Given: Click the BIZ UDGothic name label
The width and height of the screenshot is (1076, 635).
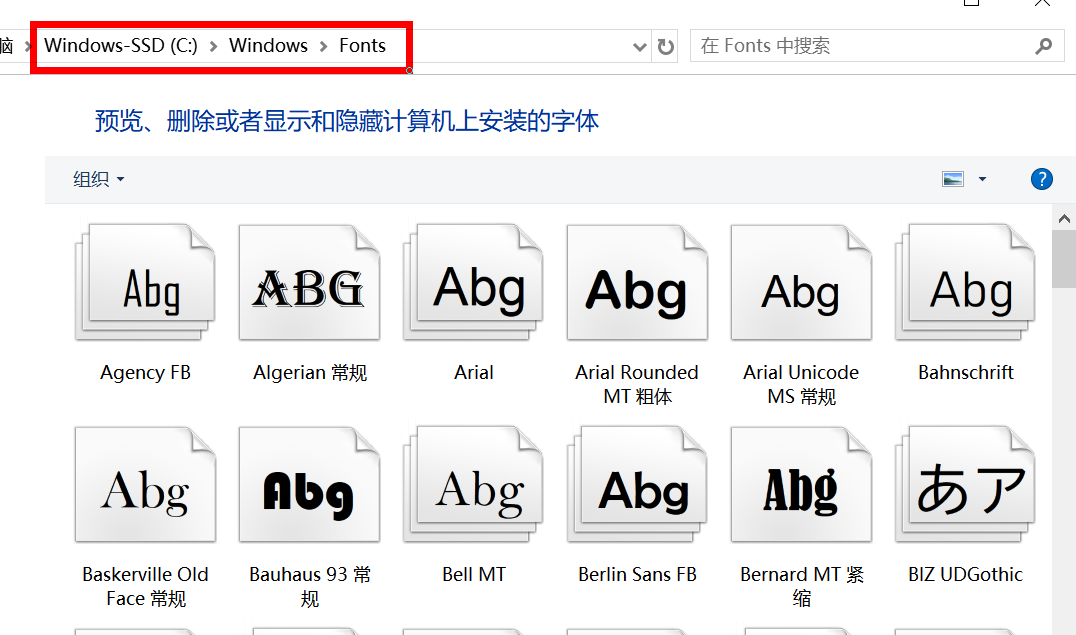Looking at the screenshot, I should click(x=966, y=575).
